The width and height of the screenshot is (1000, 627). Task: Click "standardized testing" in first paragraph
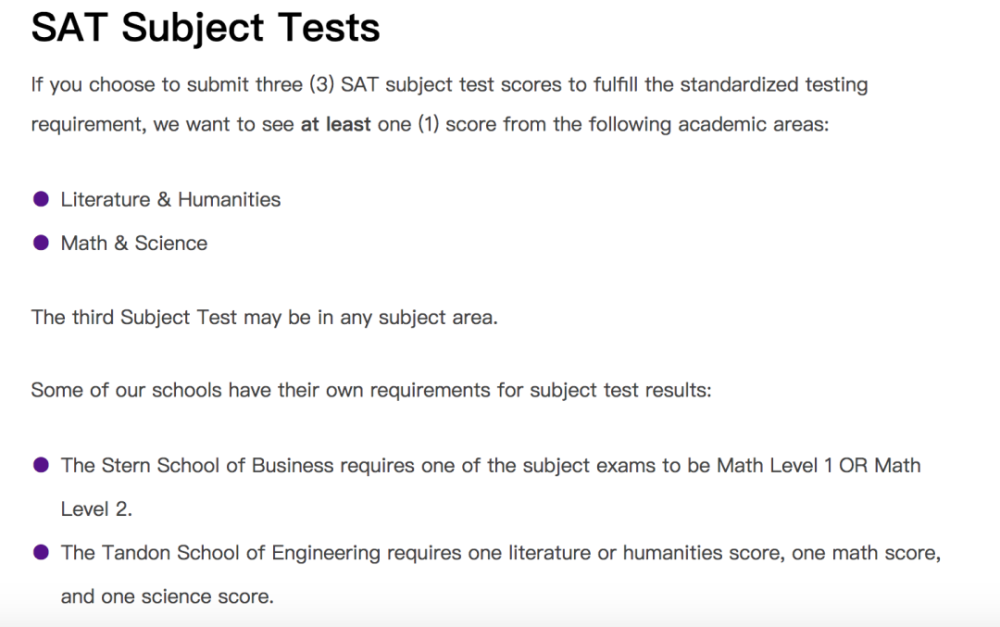click(x=774, y=84)
